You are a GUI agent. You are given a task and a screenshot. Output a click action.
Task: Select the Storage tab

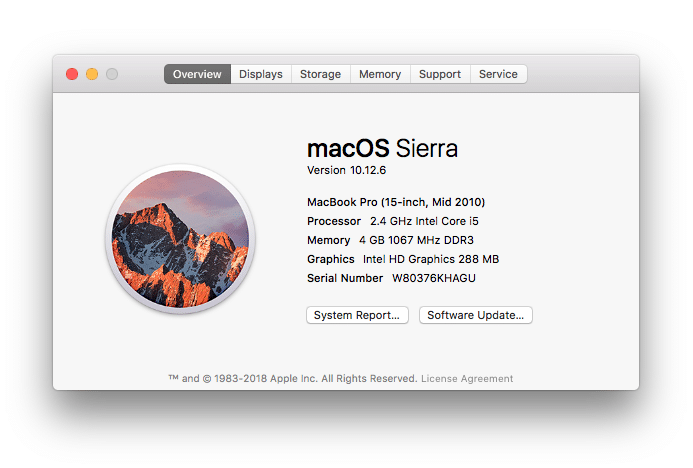click(320, 74)
